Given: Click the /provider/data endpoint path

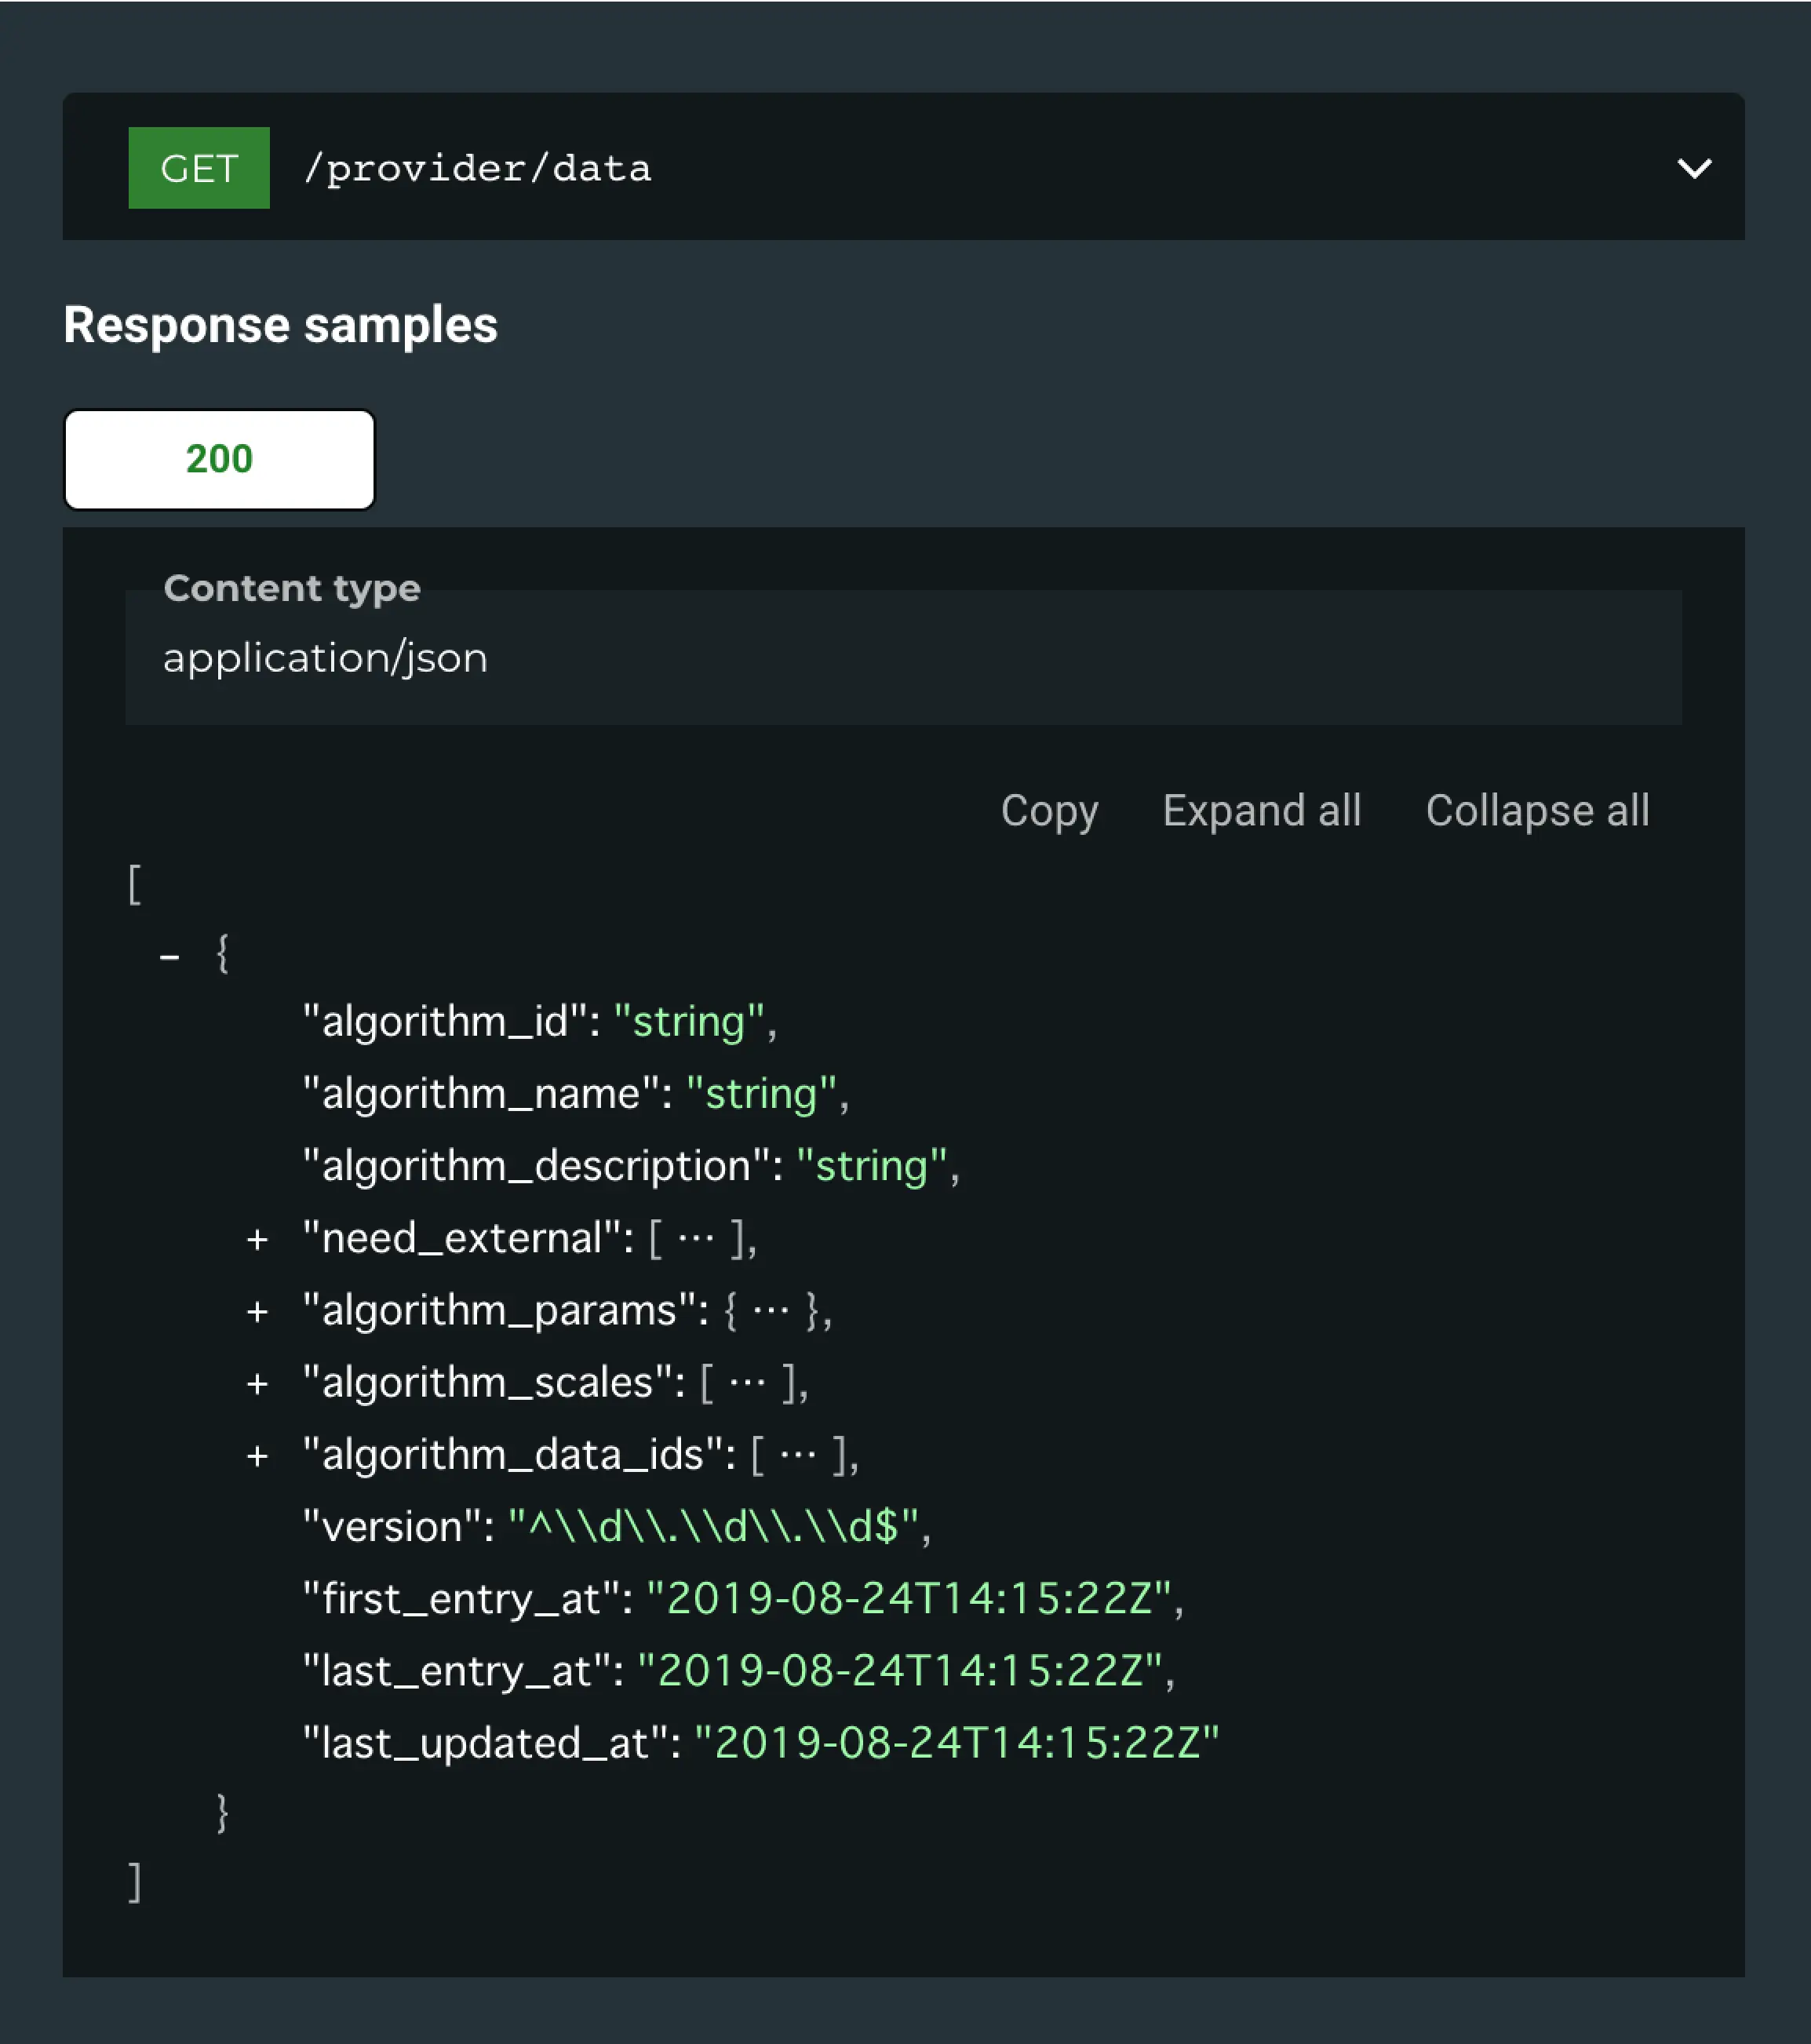Looking at the screenshot, I should (477, 168).
